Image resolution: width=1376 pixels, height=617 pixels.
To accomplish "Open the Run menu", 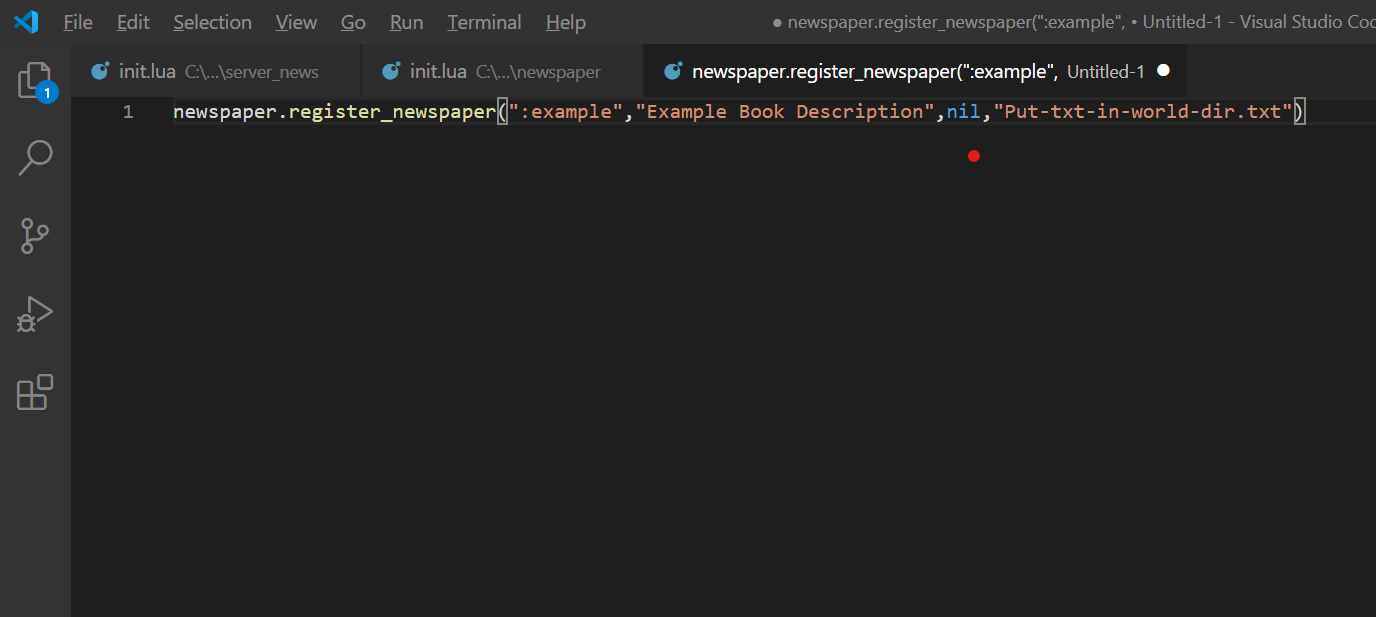I will [x=406, y=22].
